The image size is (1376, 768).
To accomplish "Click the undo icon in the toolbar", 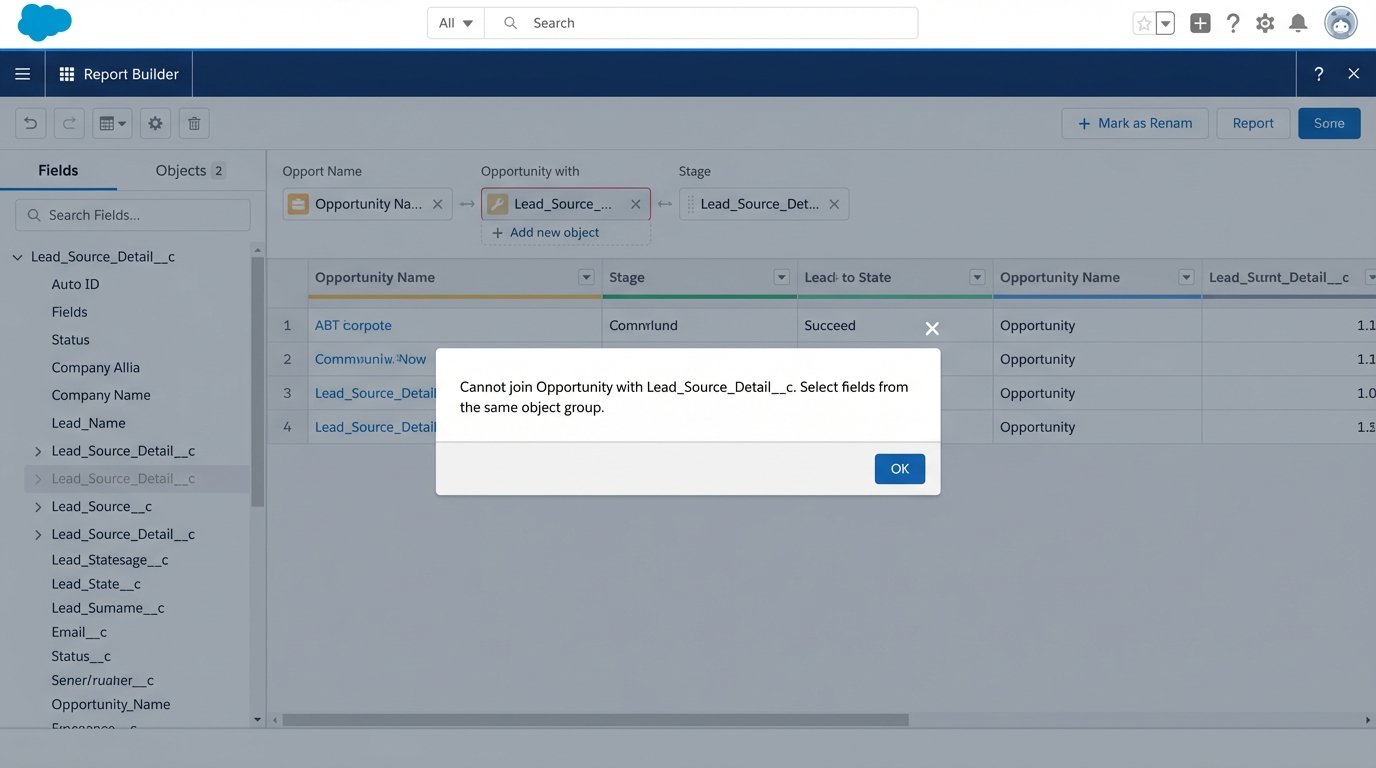I will point(30,122).
